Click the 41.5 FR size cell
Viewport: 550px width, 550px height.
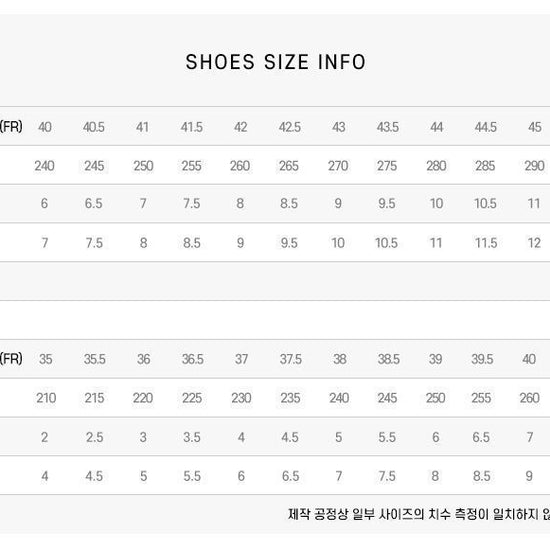tap(192, 127)
